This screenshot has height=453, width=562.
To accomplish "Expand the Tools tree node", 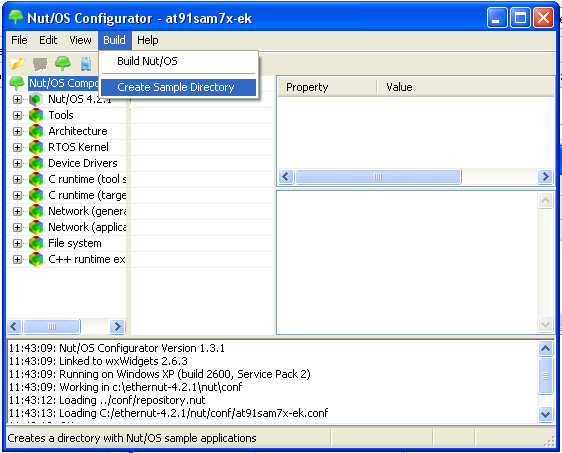I will click(x=17, y=115).
